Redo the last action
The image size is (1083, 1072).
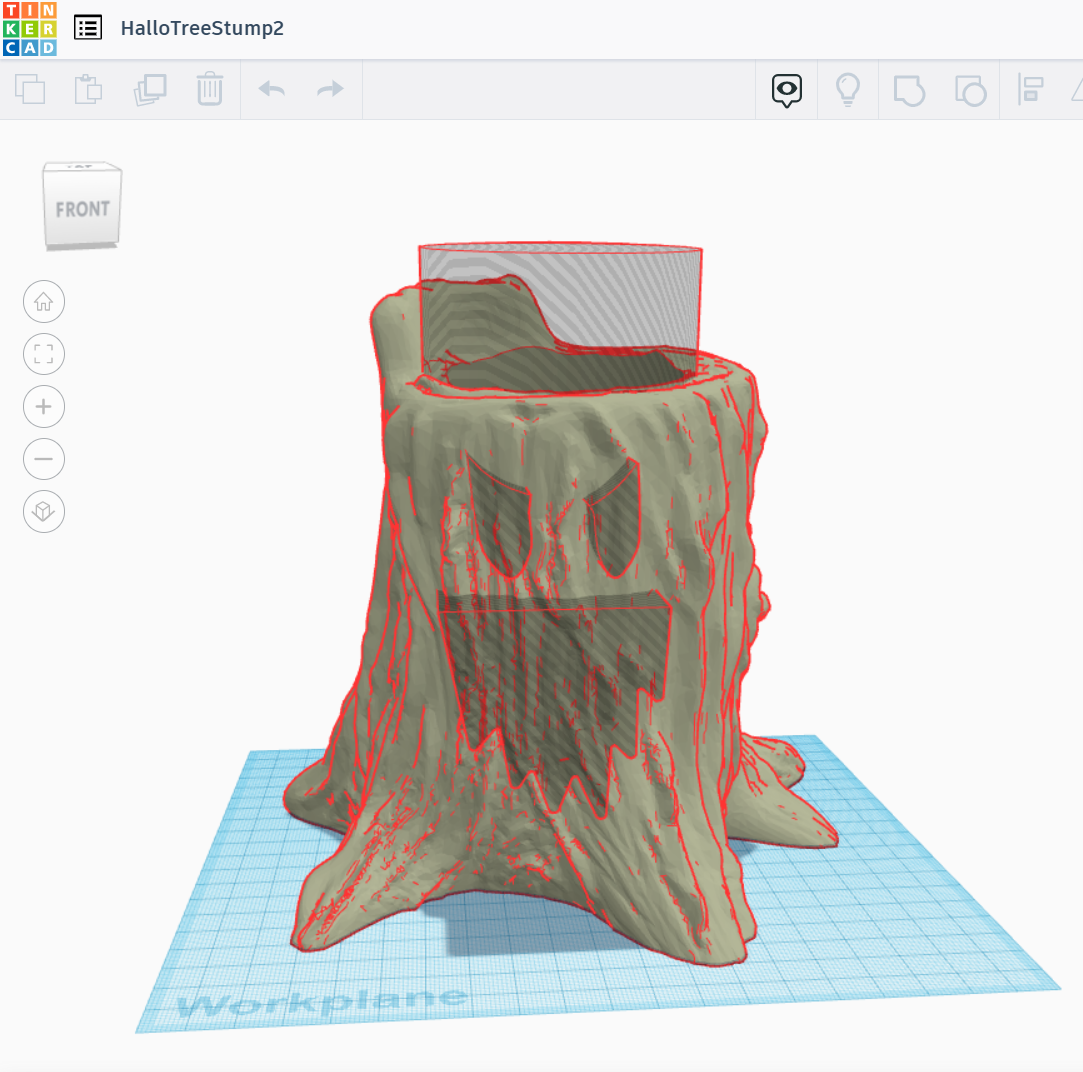329,89
